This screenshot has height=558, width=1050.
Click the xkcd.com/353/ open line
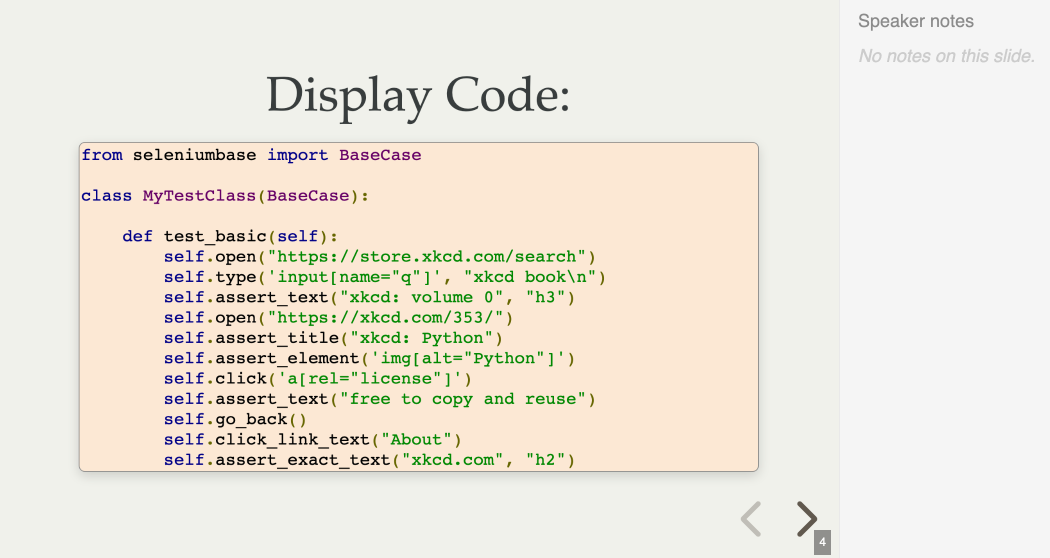point(338,318)
